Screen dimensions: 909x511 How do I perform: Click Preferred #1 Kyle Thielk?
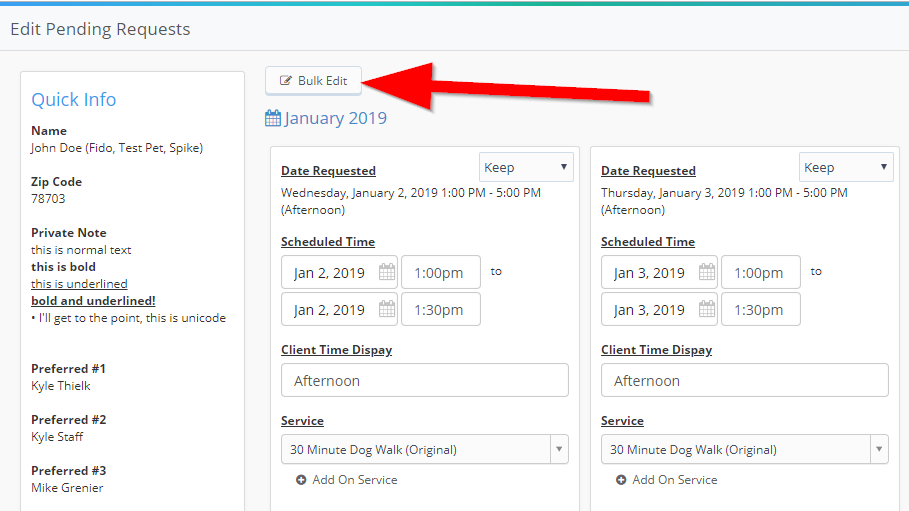[61, 386]
